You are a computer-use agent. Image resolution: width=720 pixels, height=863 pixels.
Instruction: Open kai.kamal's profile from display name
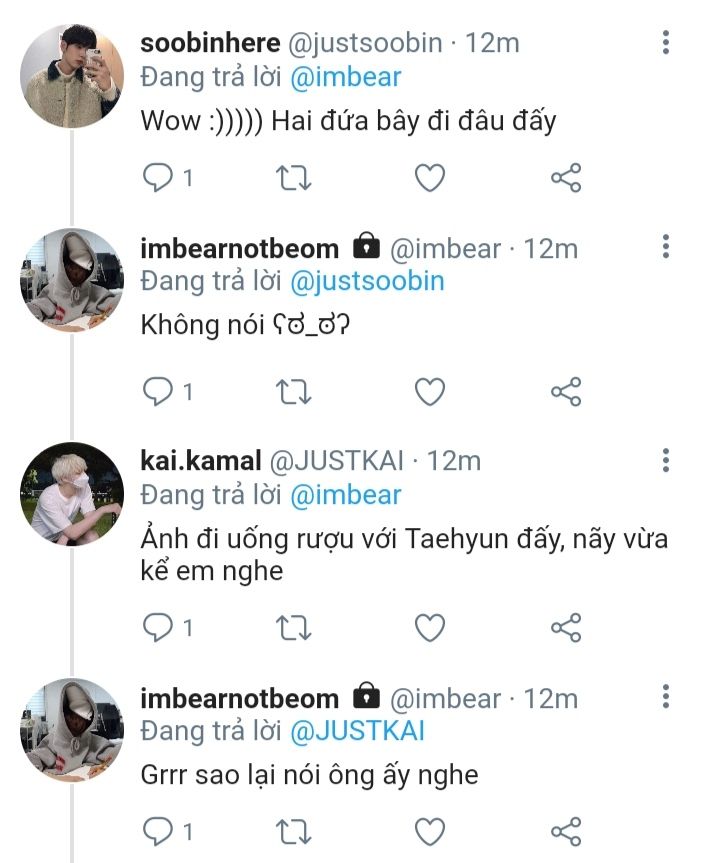click(x=201, y=460)
